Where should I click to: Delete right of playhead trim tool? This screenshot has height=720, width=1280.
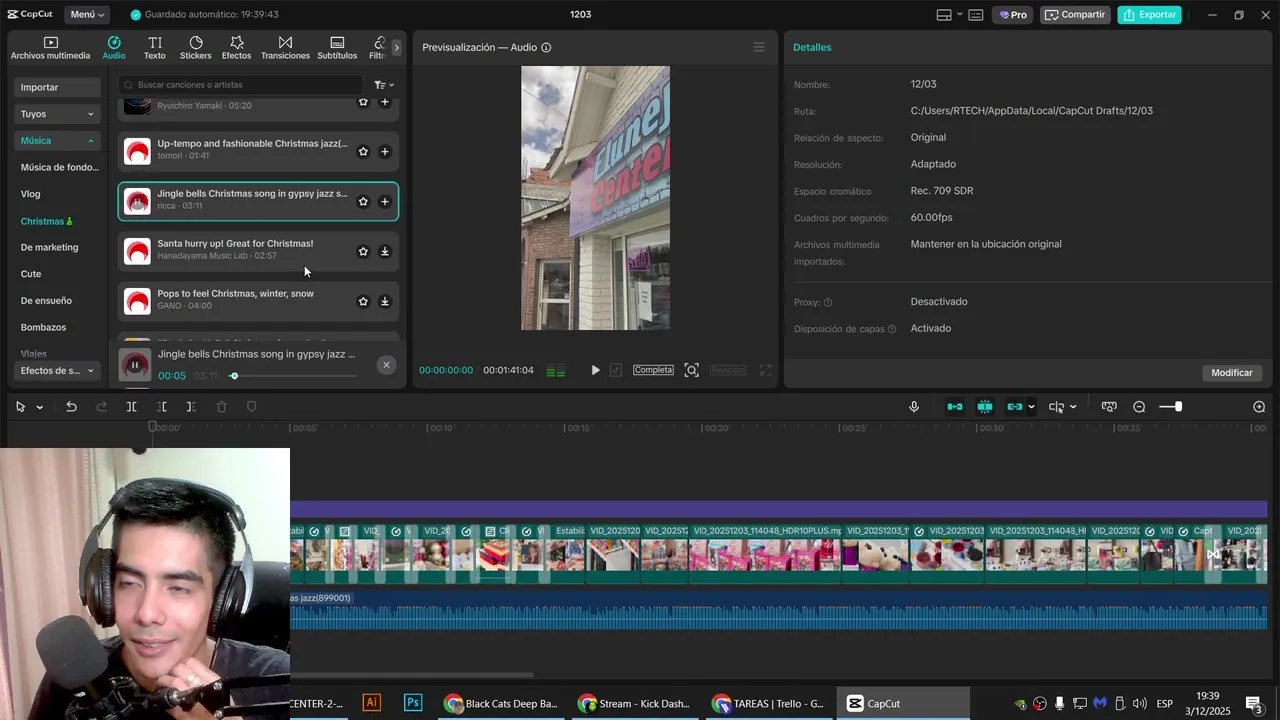click(x=191, y=407)
